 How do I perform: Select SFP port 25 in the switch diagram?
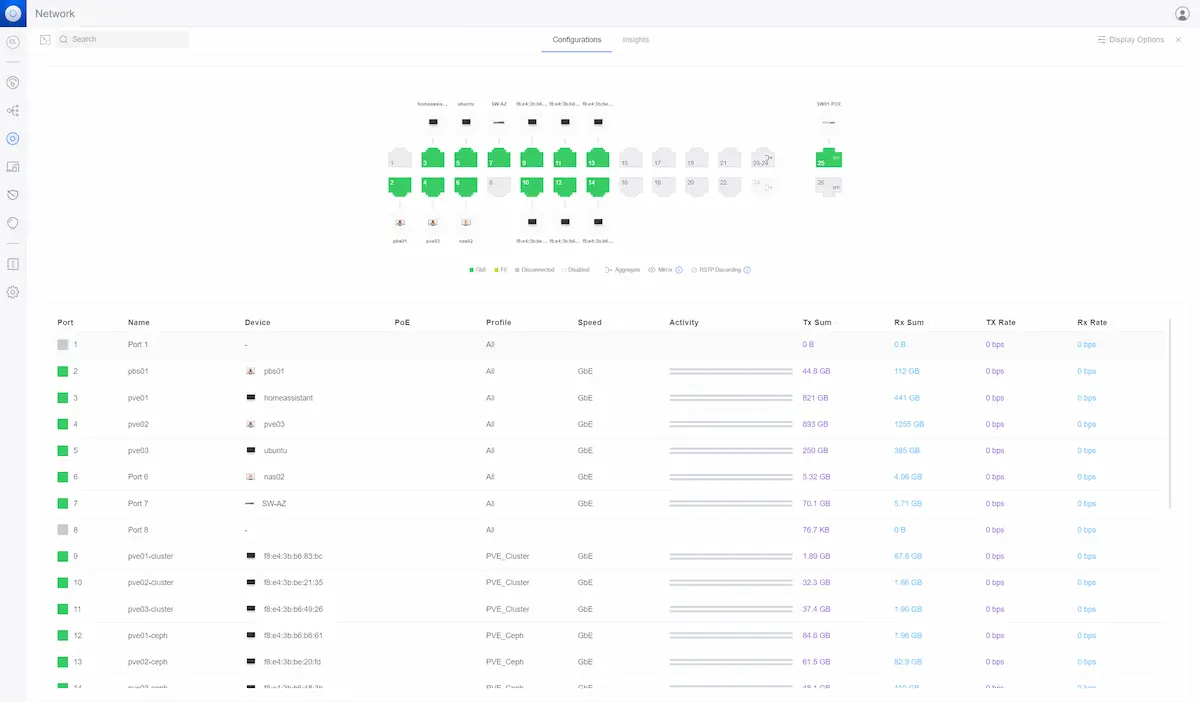[827, 158]
